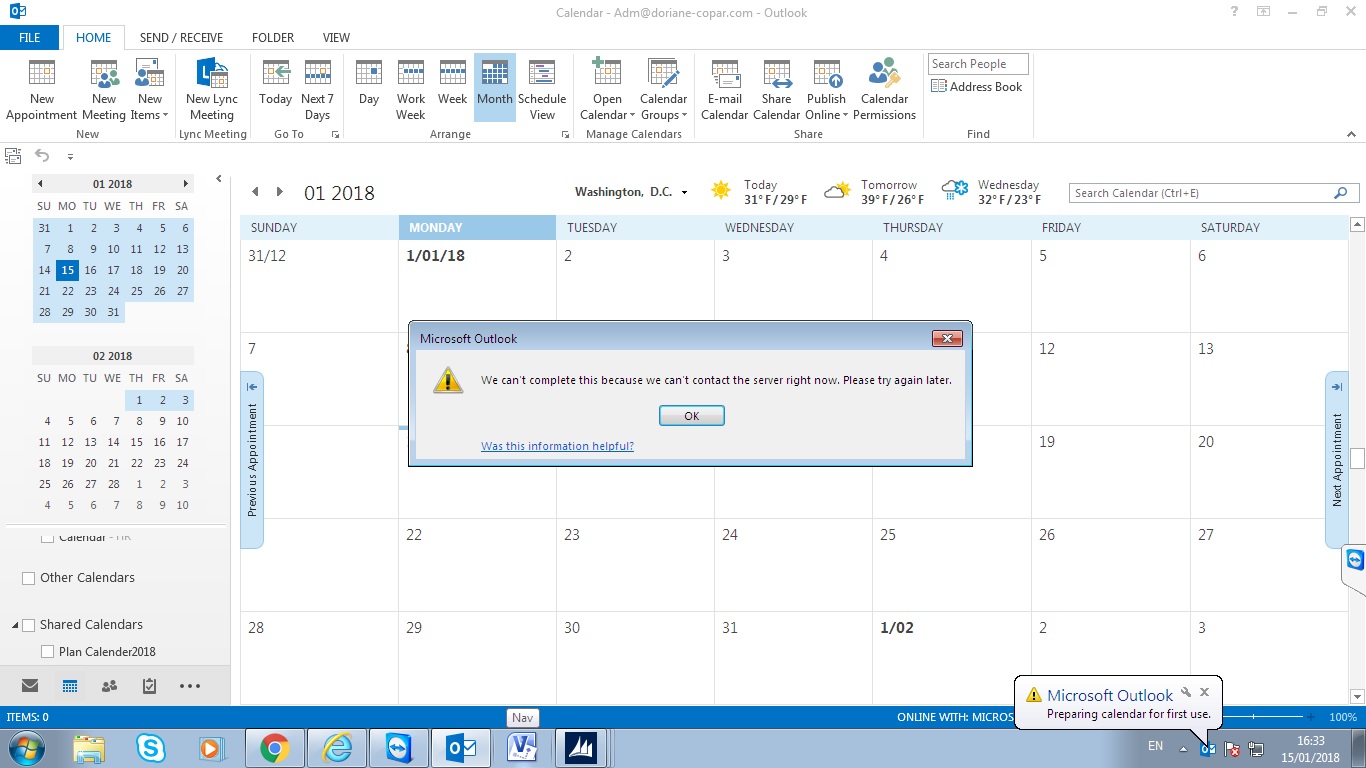The height and width of the screenshot is (768, 1366).
Task: Click the Undo arrow in quick access toolbar
Action: coord(42,155)
